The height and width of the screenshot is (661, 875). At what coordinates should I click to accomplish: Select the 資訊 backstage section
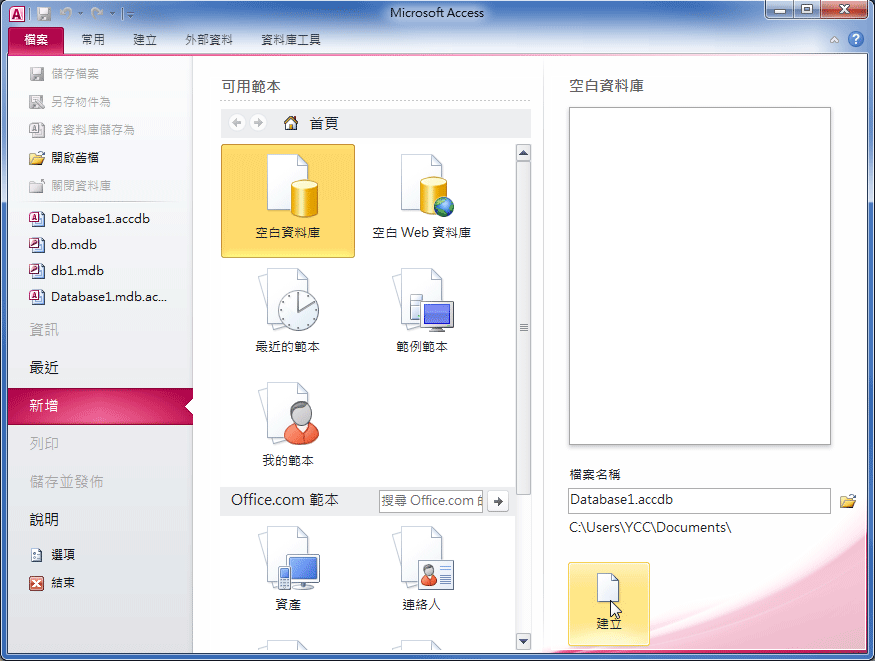tap(44, 330)
